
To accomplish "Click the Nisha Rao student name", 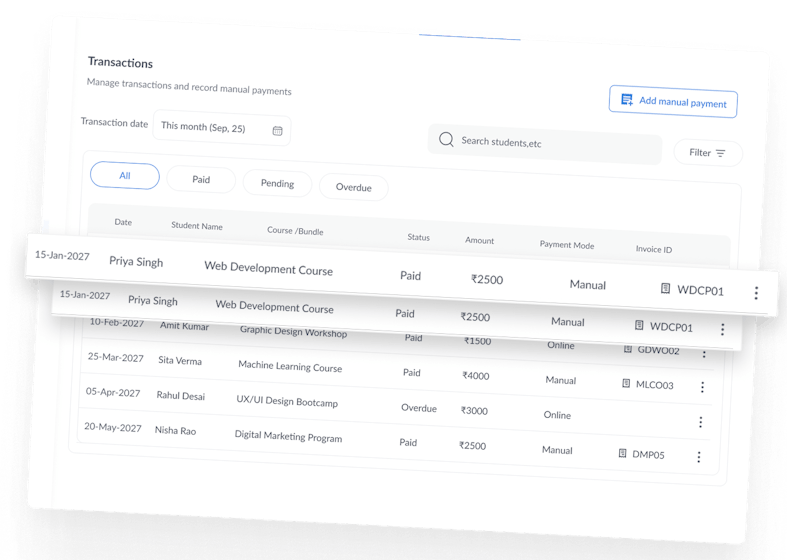I will 175,431.
